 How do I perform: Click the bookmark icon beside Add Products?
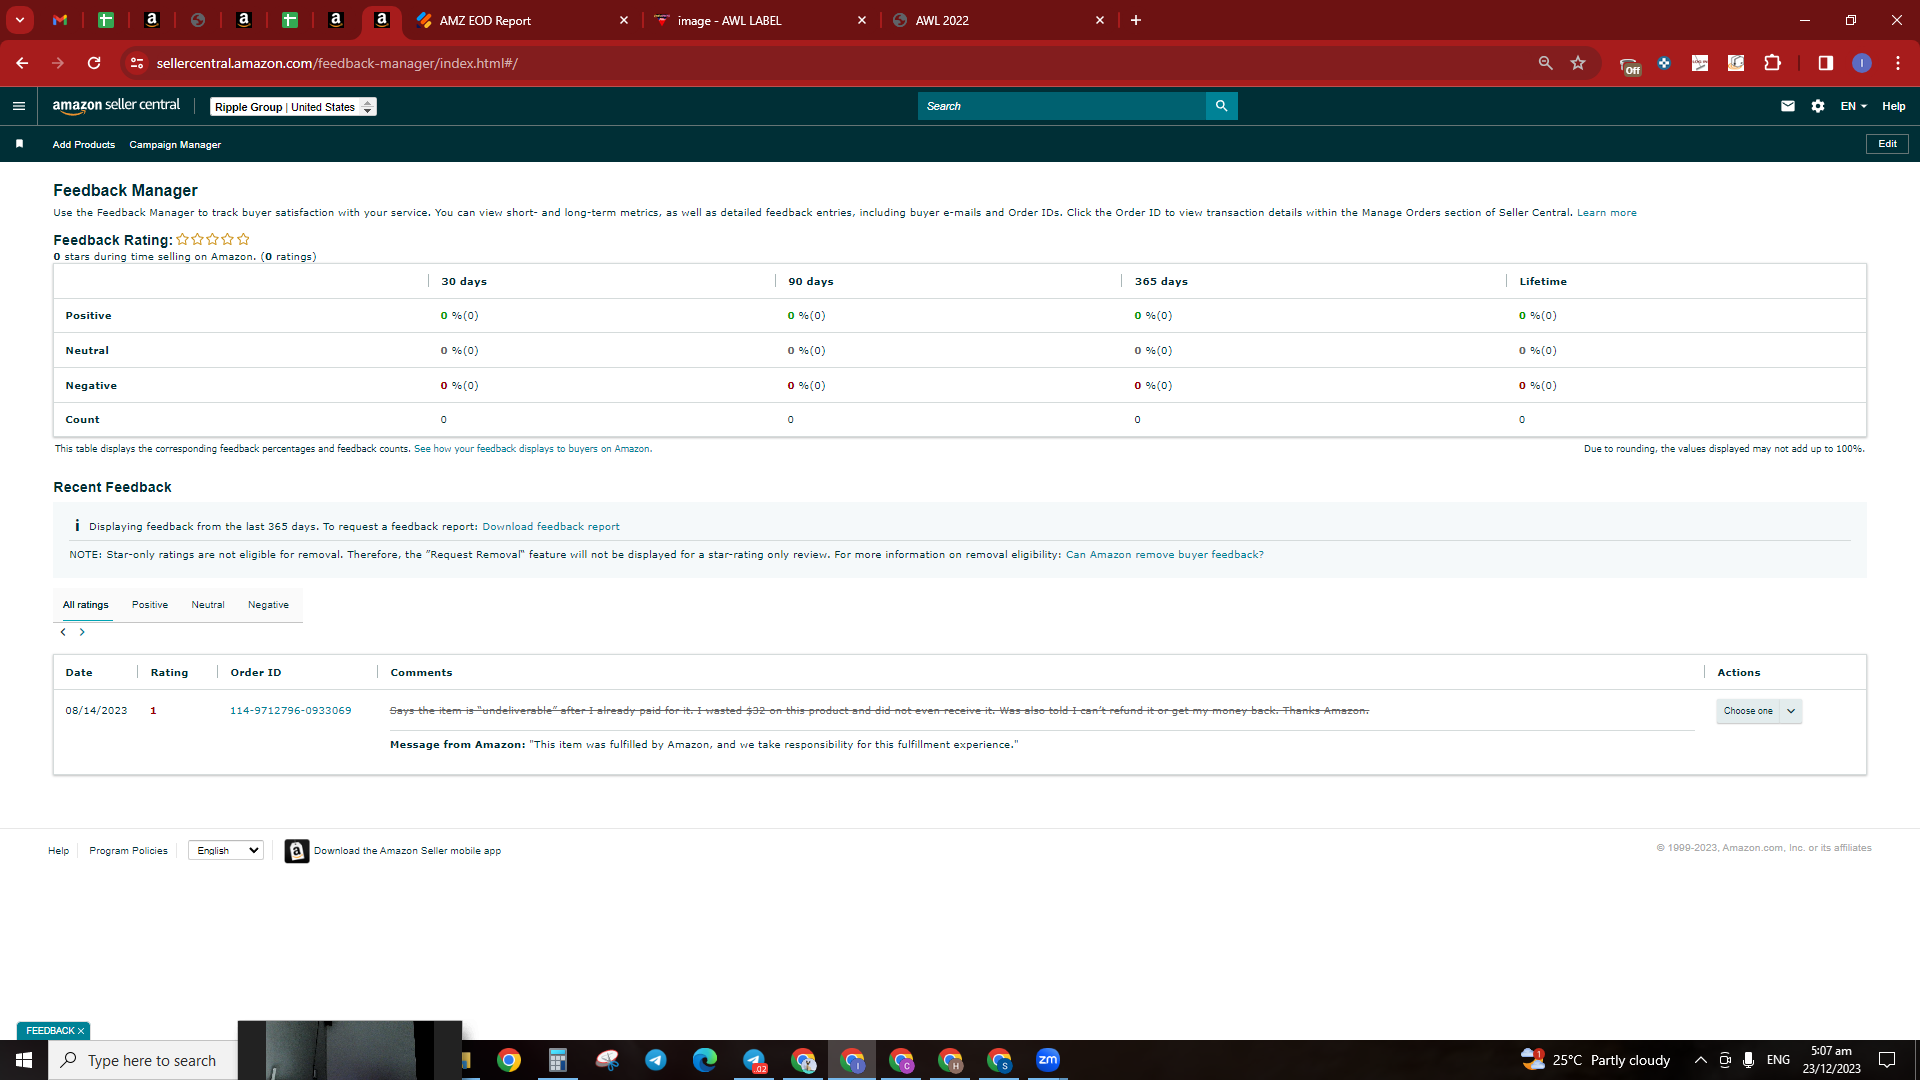(19, 144)
